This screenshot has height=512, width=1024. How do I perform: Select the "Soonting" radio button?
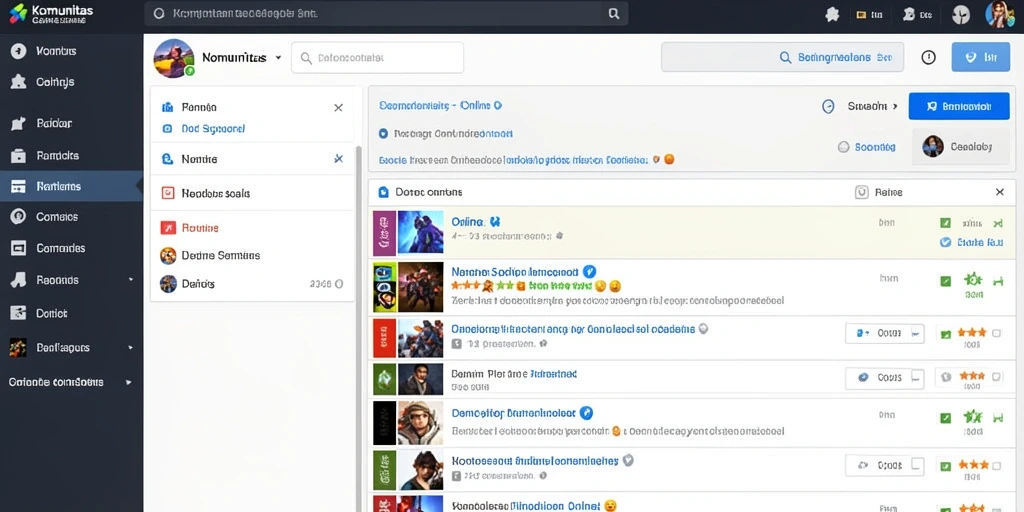pyautogui.click(x=843, y=147)
